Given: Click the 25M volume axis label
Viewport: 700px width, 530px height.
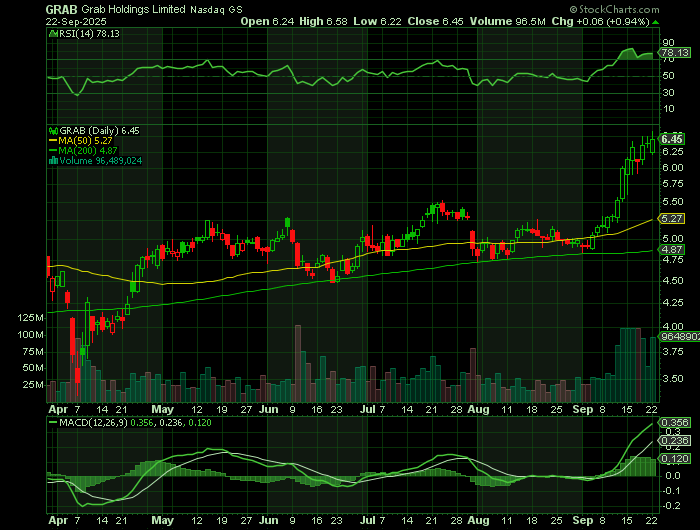Looking at the screenshot, I should (x=33, y=385).
